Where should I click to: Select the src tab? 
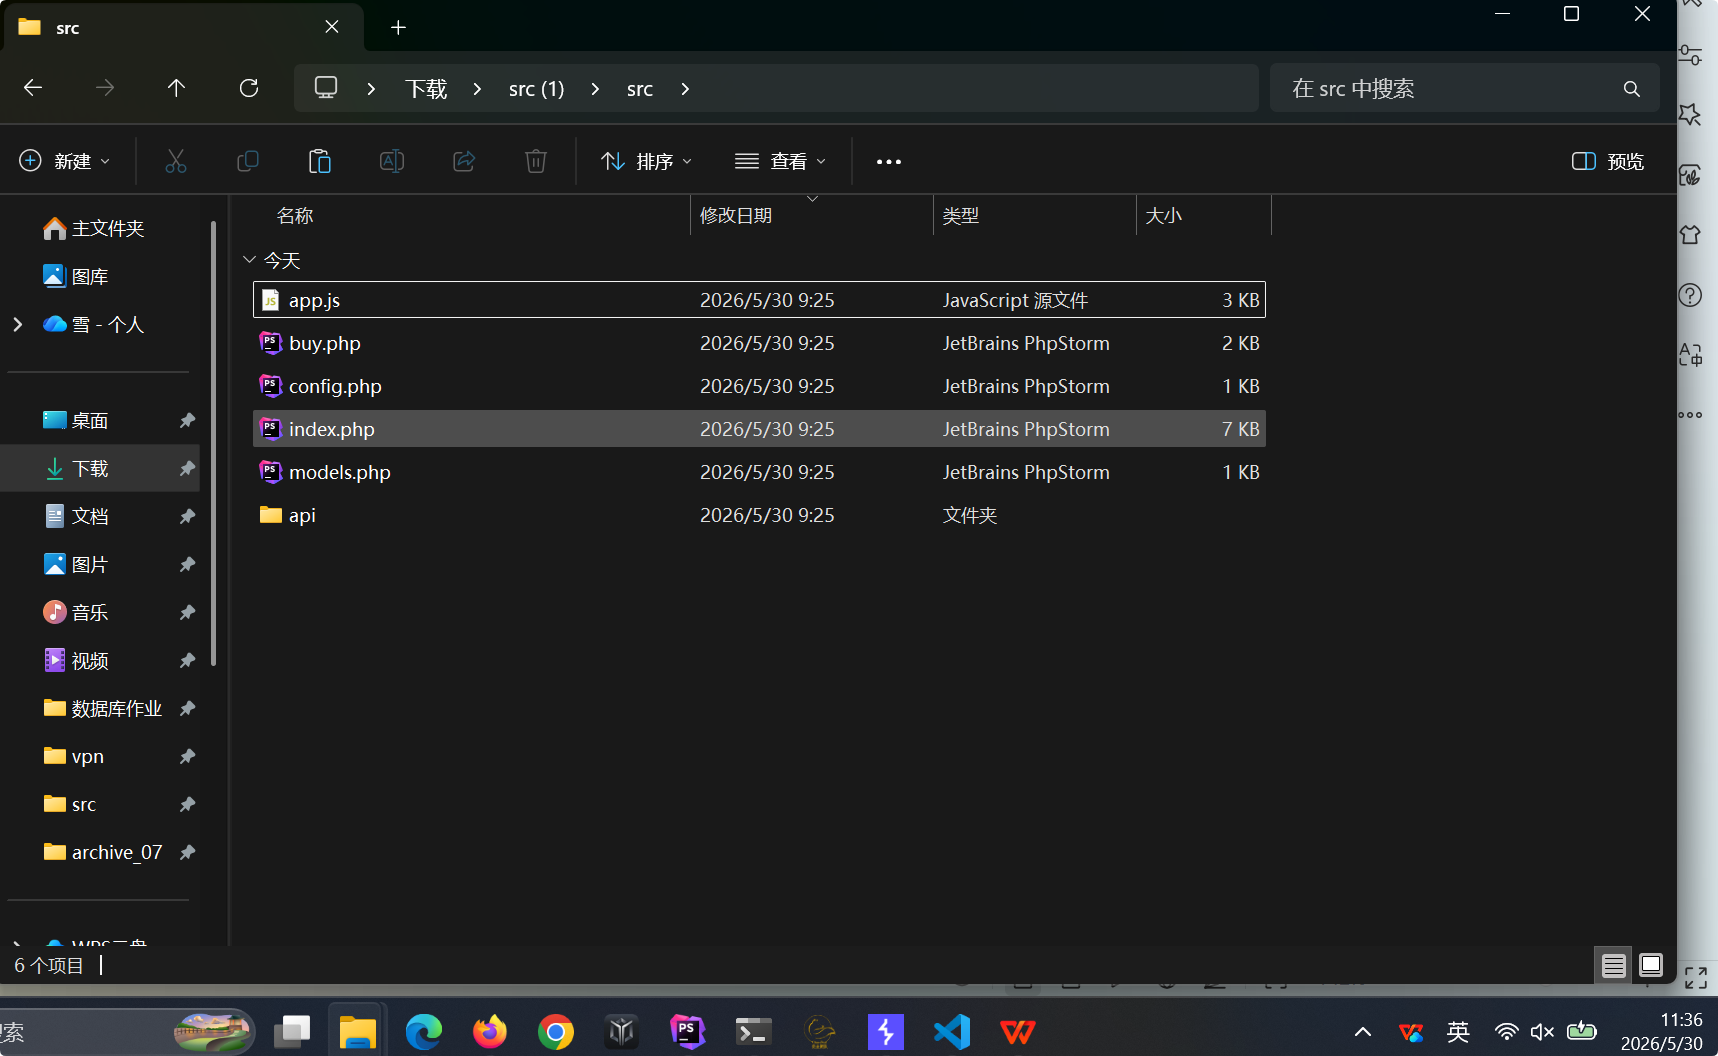coord(184,27)
